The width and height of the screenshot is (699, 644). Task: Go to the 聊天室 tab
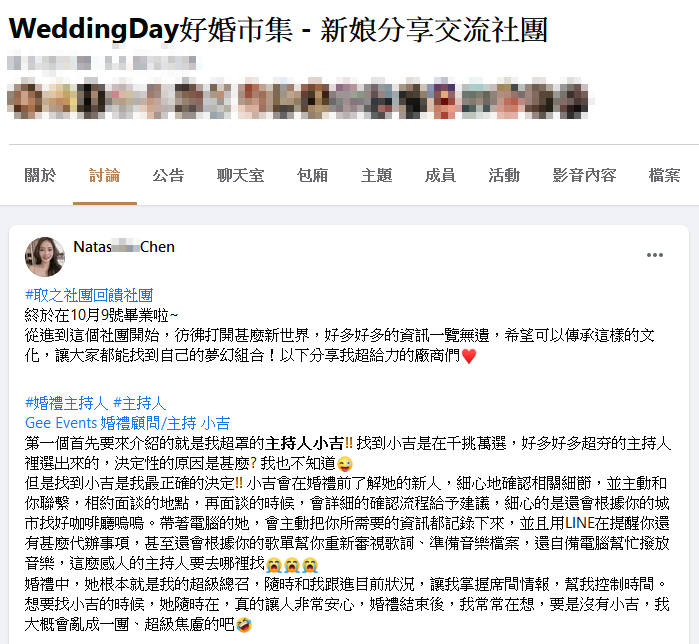click(240, 175)
